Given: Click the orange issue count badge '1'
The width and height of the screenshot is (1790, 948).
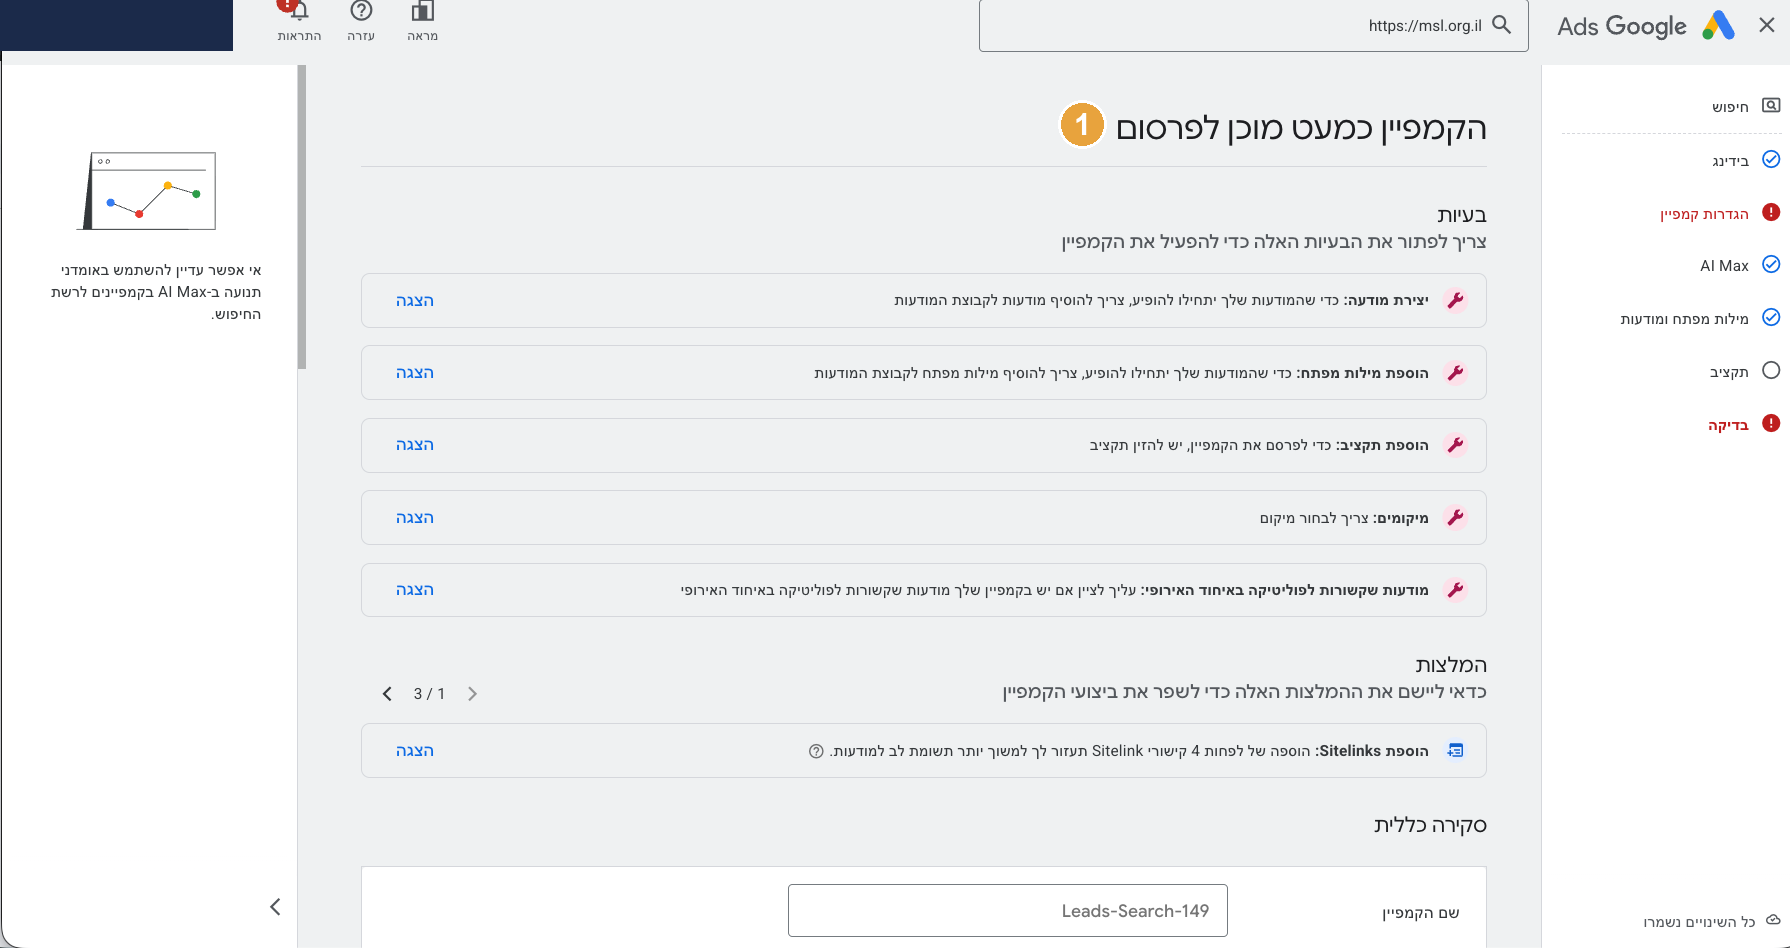Looking at the screenshot, I should click(1082, 125).
